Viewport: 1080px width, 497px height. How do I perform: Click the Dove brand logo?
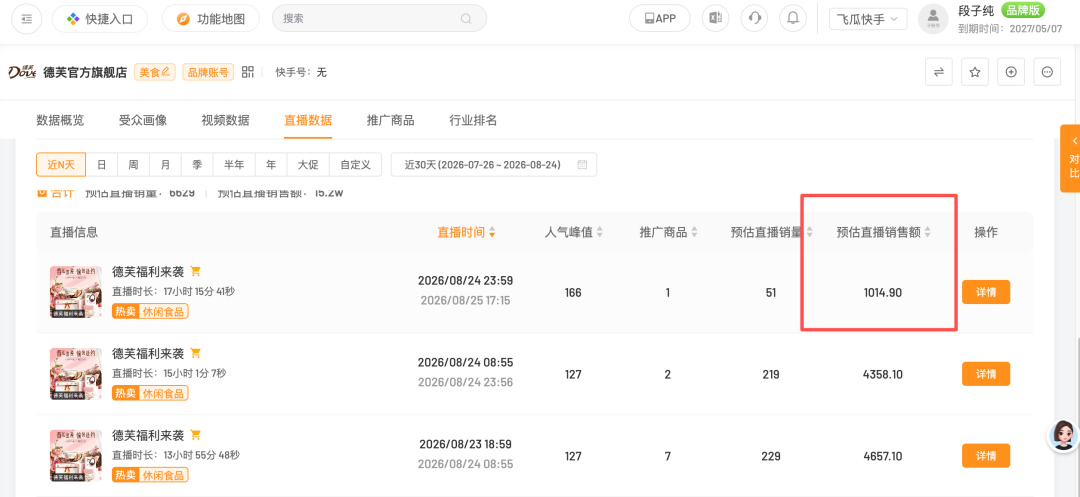22,72
